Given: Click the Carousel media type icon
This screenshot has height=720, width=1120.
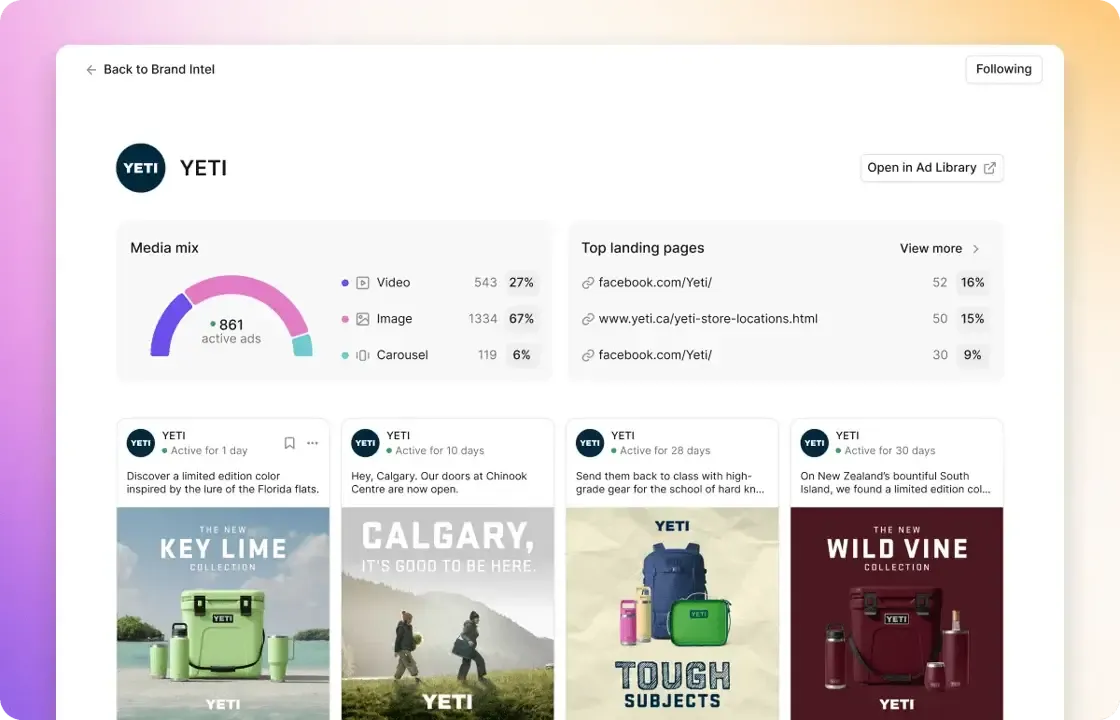Looking at the screenshot, I should (x=363, y=355).
